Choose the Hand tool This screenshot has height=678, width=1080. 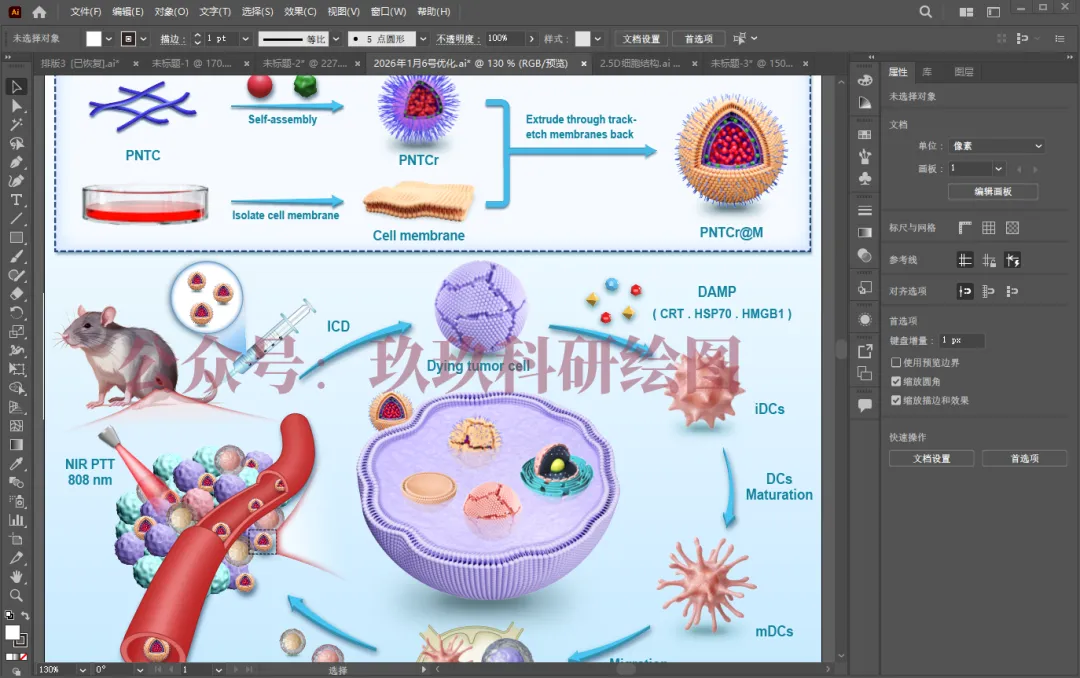click(16, 577)
